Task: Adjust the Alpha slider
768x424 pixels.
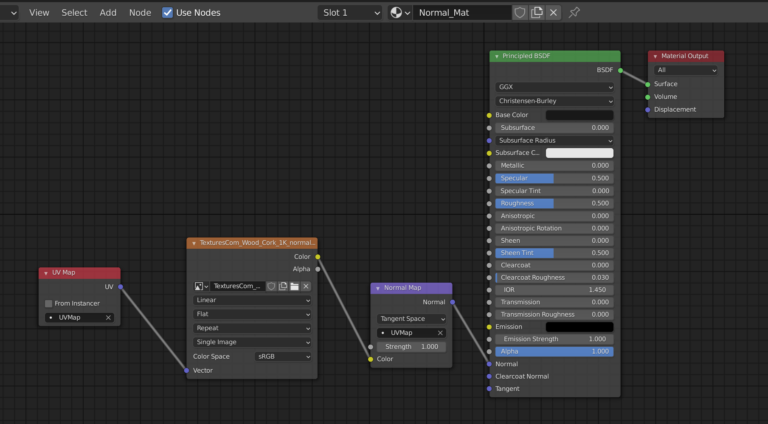Action: coord(554,352)
